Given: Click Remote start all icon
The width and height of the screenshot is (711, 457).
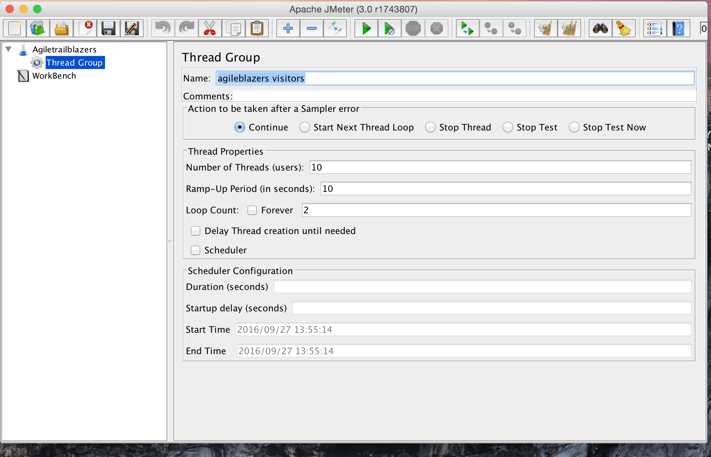Looking at the screenshot, I should point(467,28).
